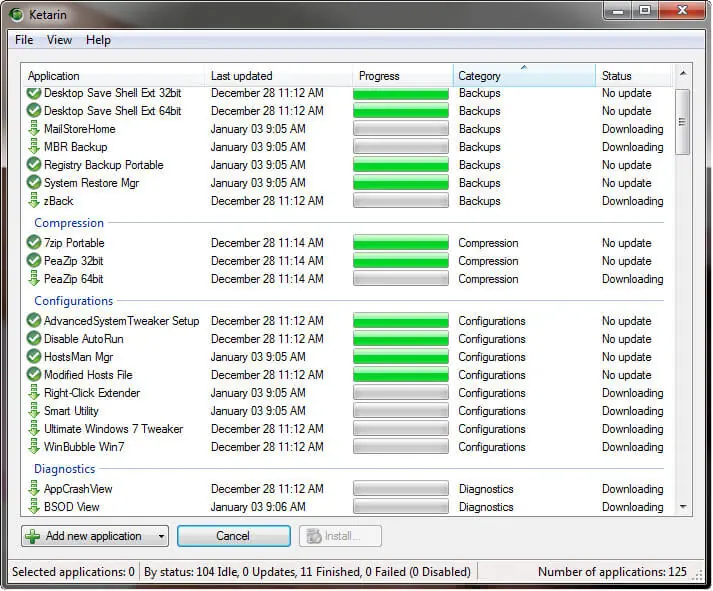Click the download icon for AppCrashView

(34, 489)
